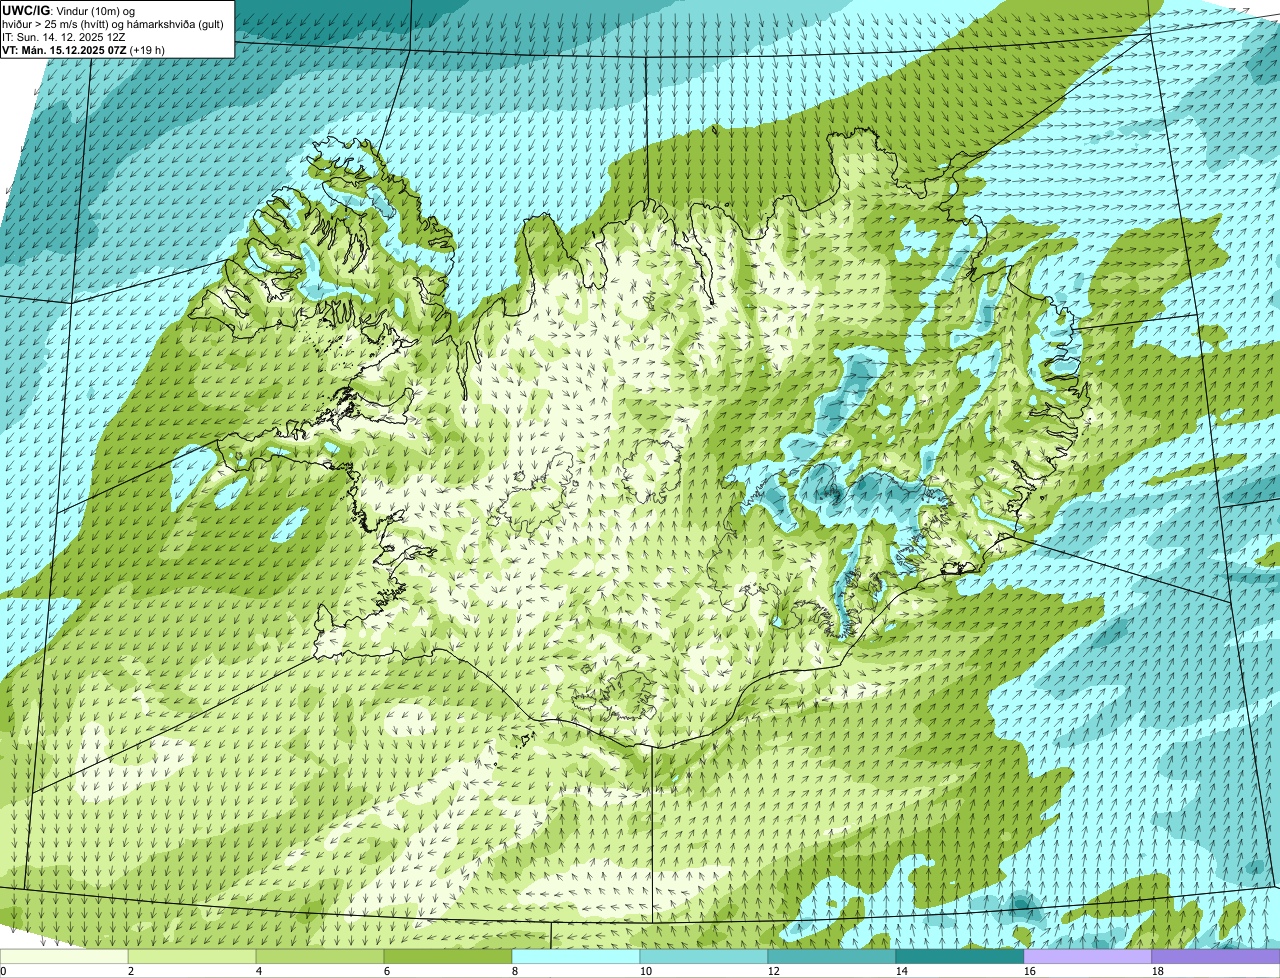Click the title text 'UWC/IG: Vindur (10m) og'
This screenshot has height=978, width=1280.
(69, 10)
